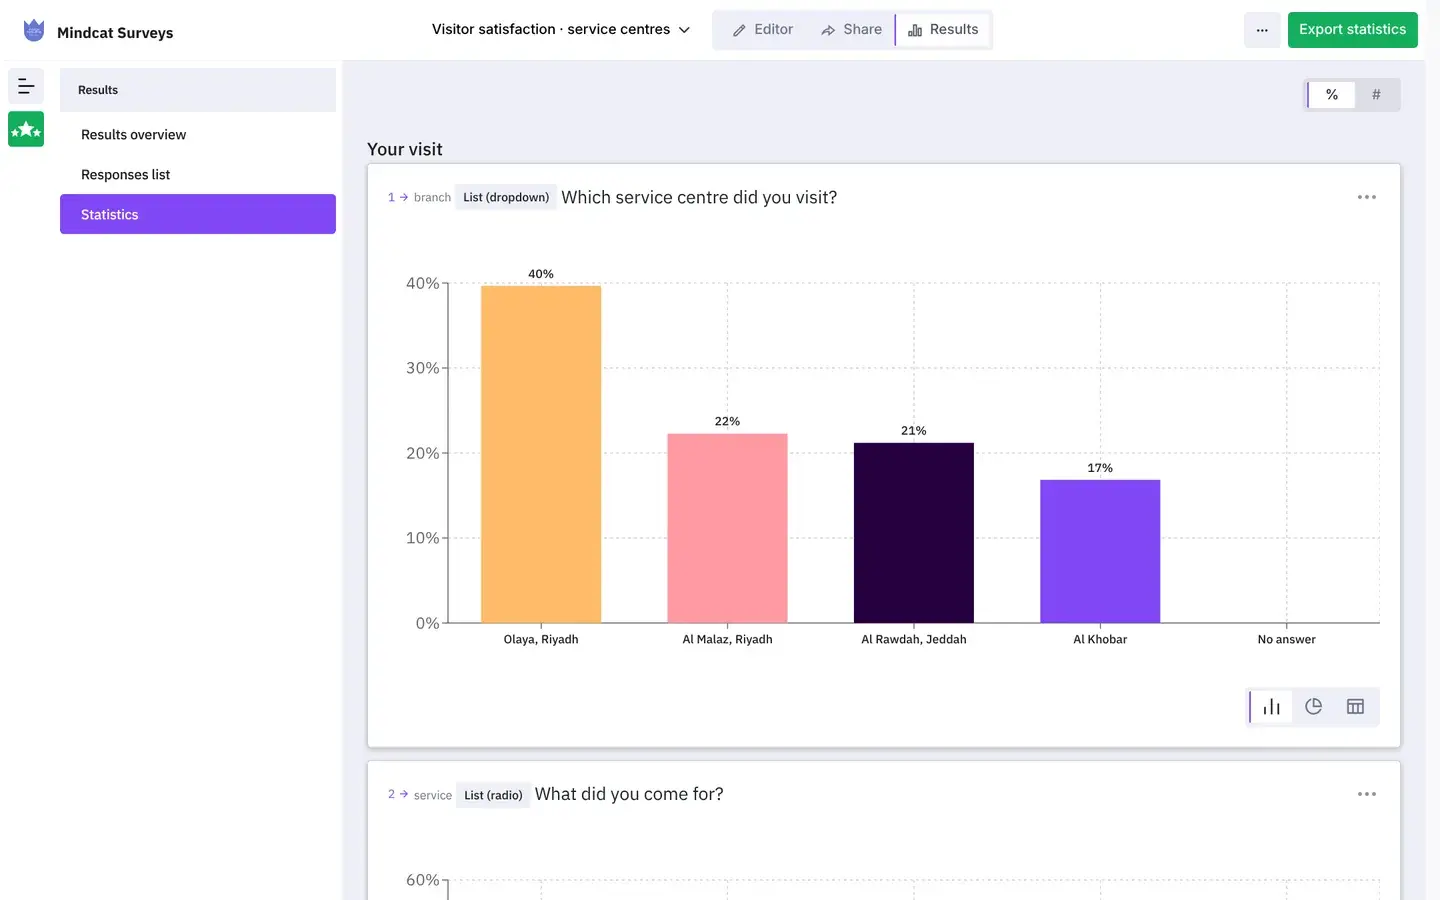Show results as percentages
The width and height of the screenshot is (1440, 900).
[1332, 95]
